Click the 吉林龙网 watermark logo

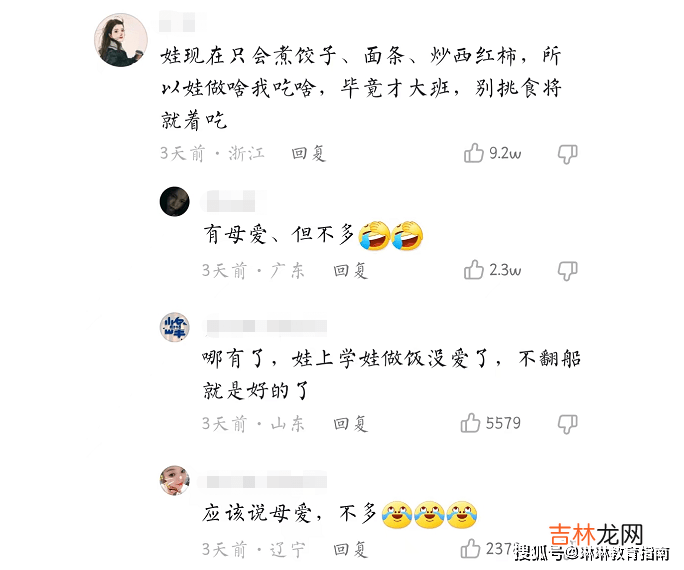(596, 535)
